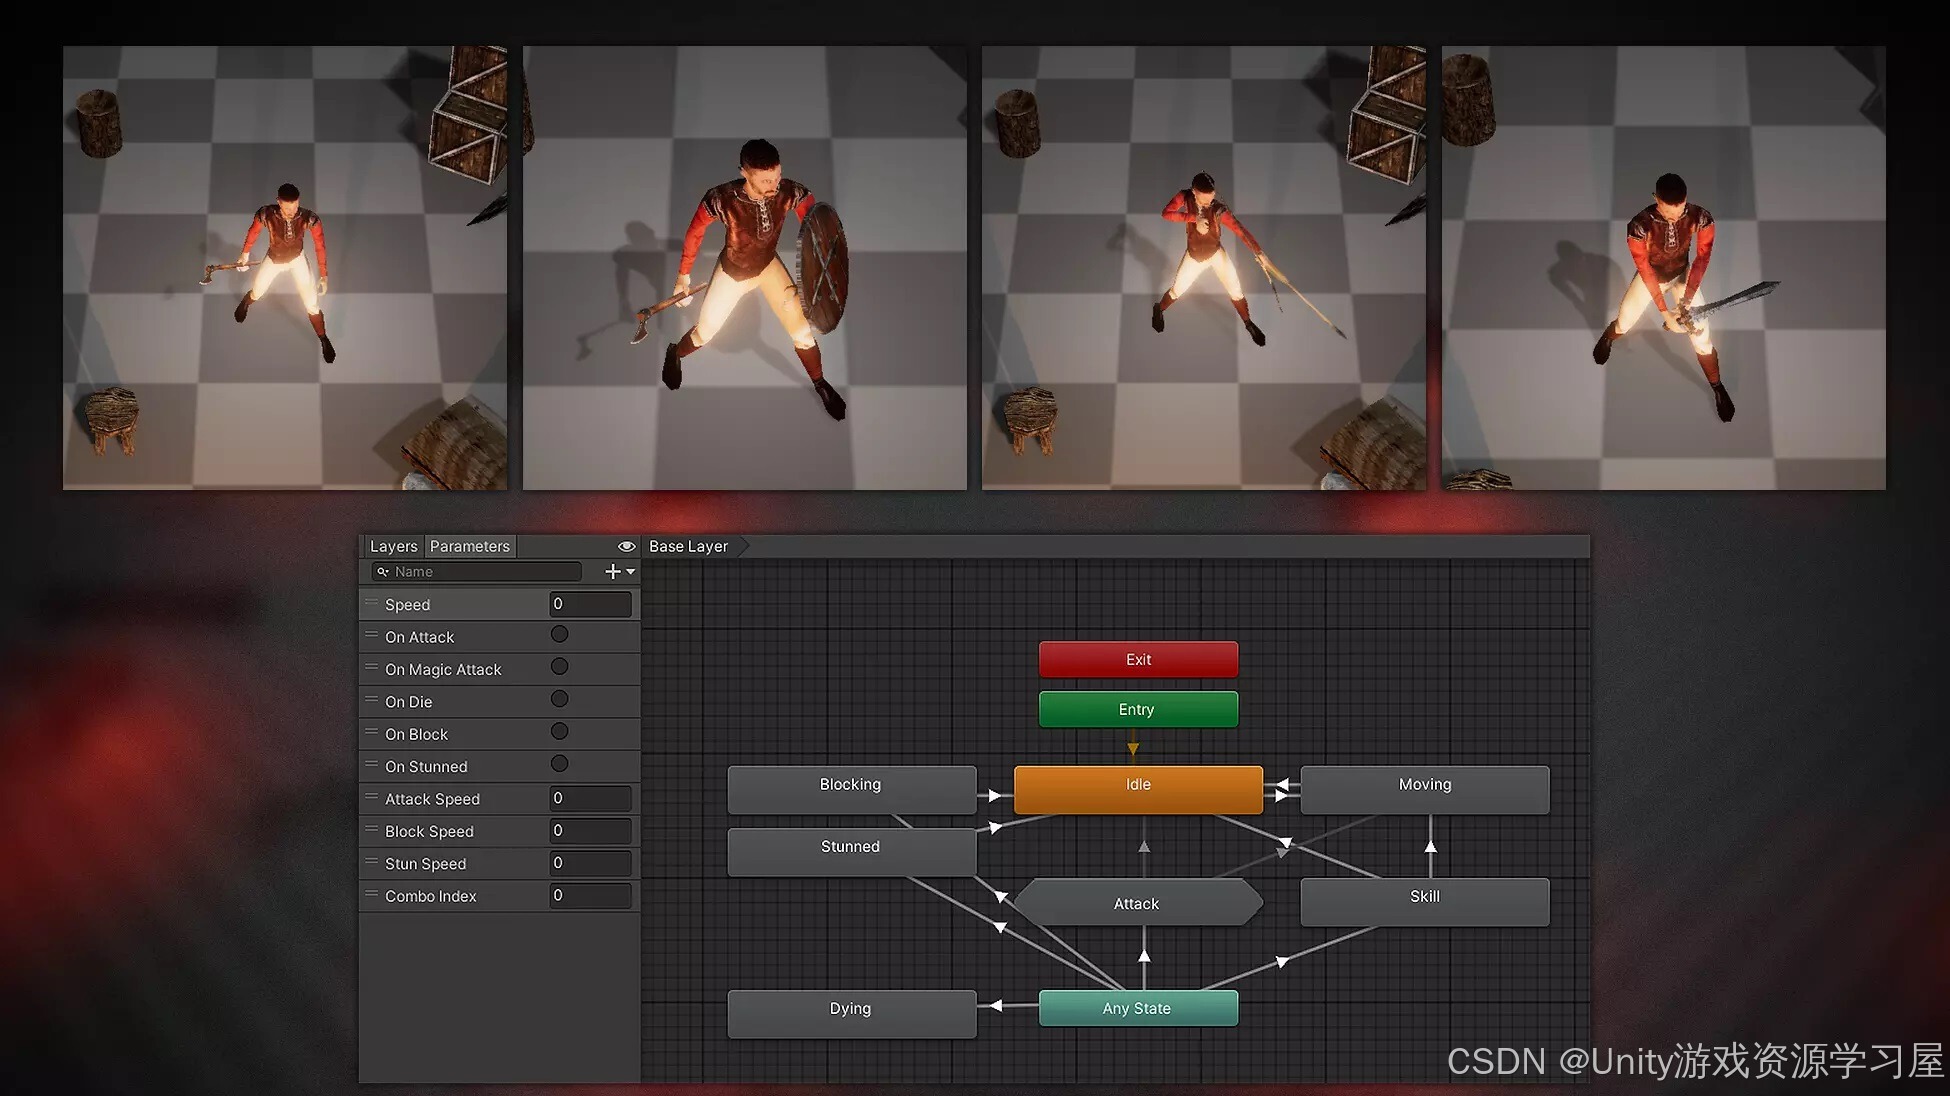Viewport: 1950px width, 1096px height.
Task: Toggle the On Attack trigger
Action: [x=558, y=634]
